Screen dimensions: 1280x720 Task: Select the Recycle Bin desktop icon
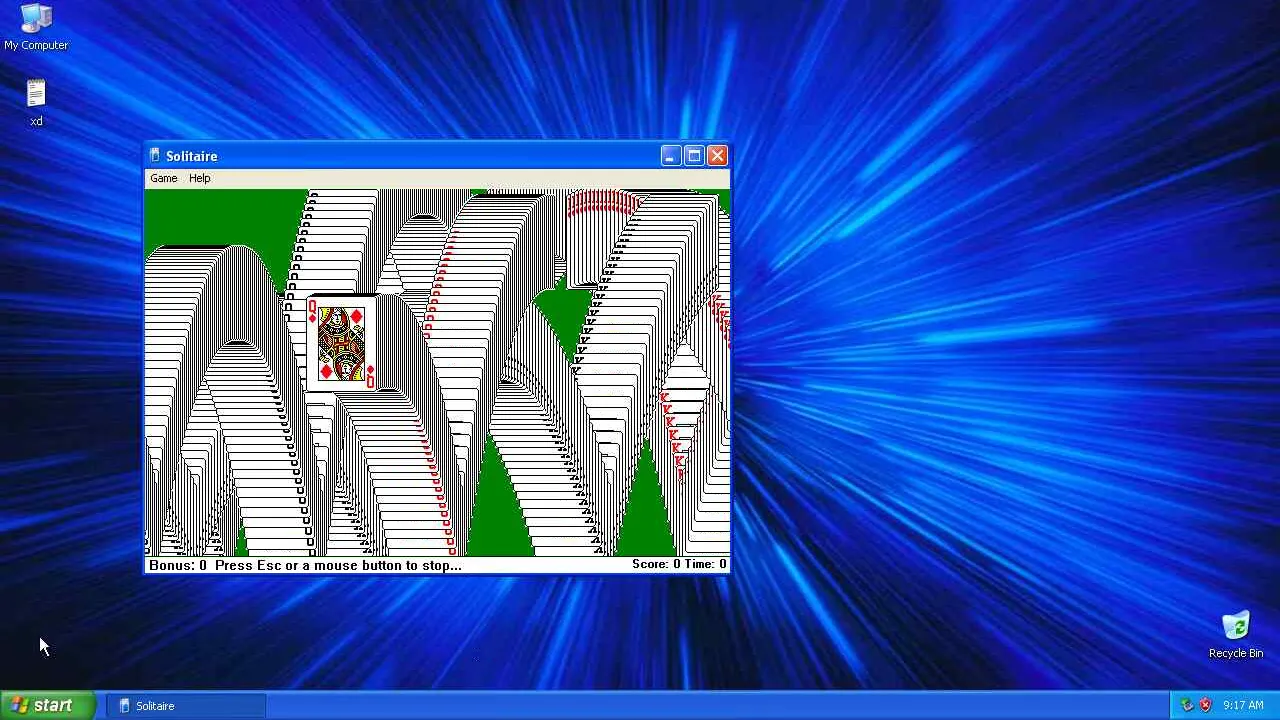1236,635
